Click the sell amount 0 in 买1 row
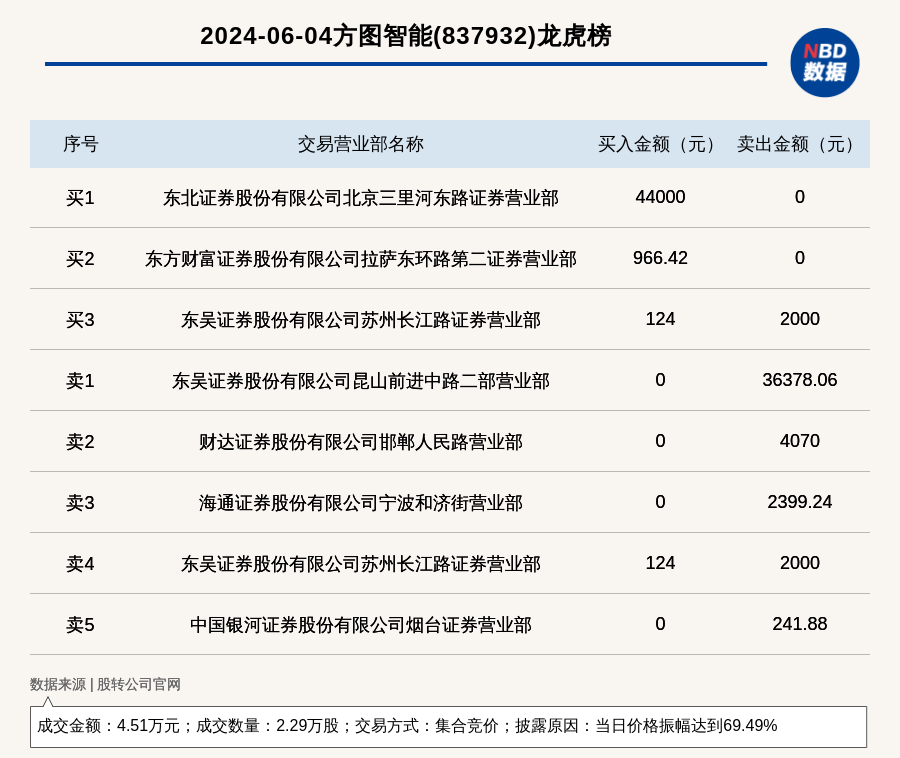 (x=800, y=197)
